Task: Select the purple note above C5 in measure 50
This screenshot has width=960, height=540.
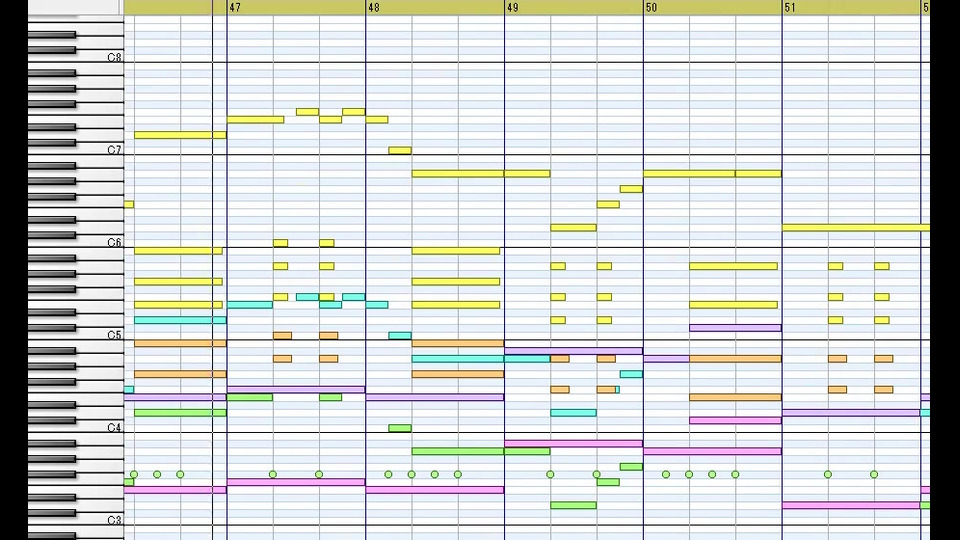Action: tap(735, 328)
